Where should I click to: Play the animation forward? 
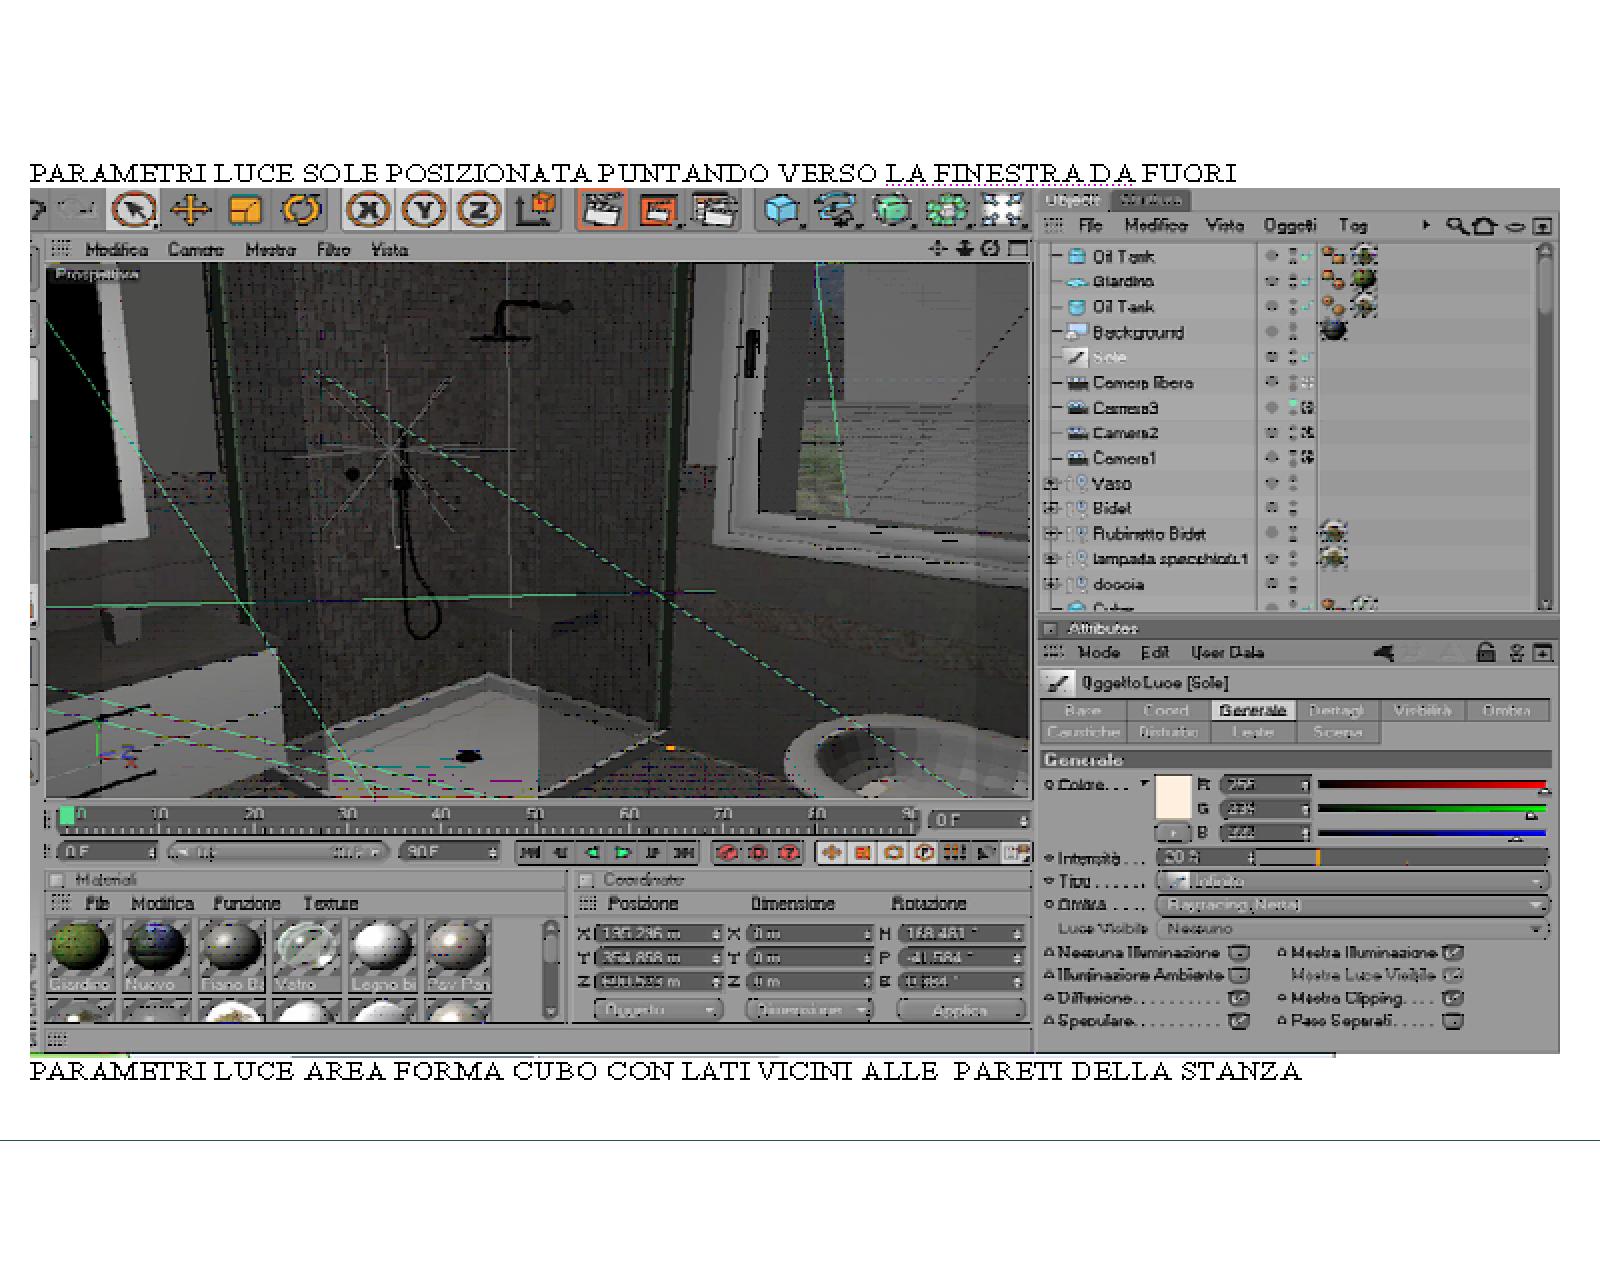pos(623,853)
